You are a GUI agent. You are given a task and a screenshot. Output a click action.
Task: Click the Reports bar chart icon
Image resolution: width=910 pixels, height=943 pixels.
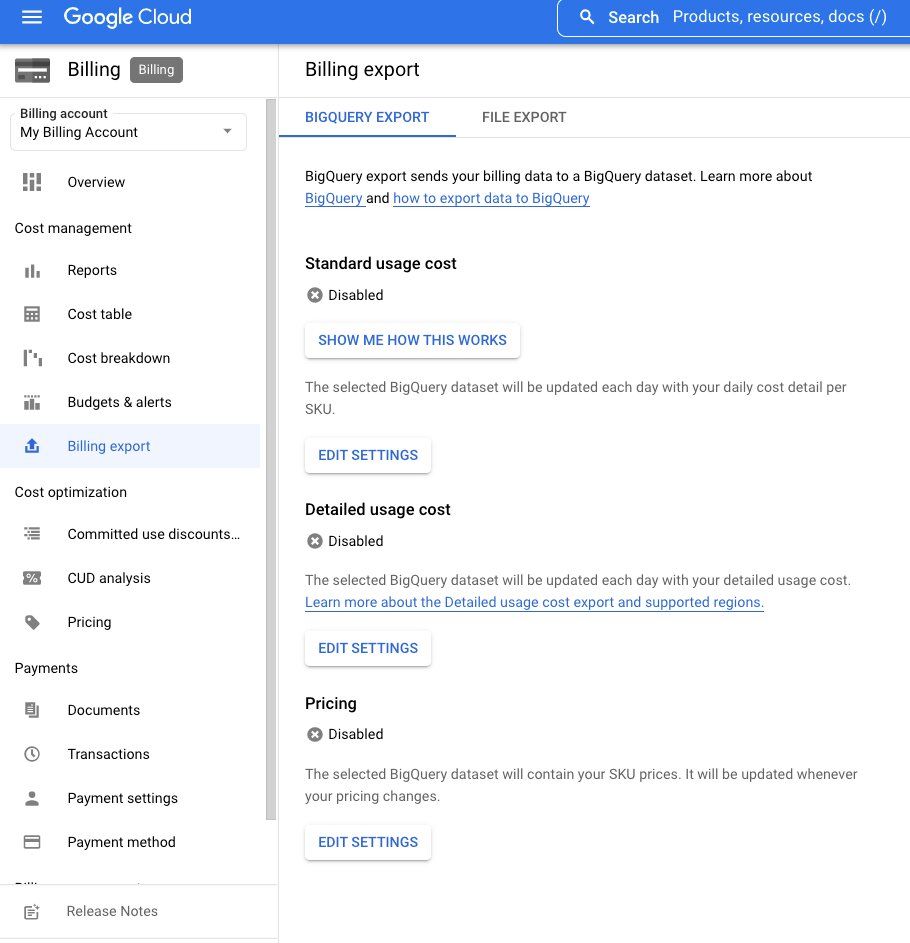point(32,270)
